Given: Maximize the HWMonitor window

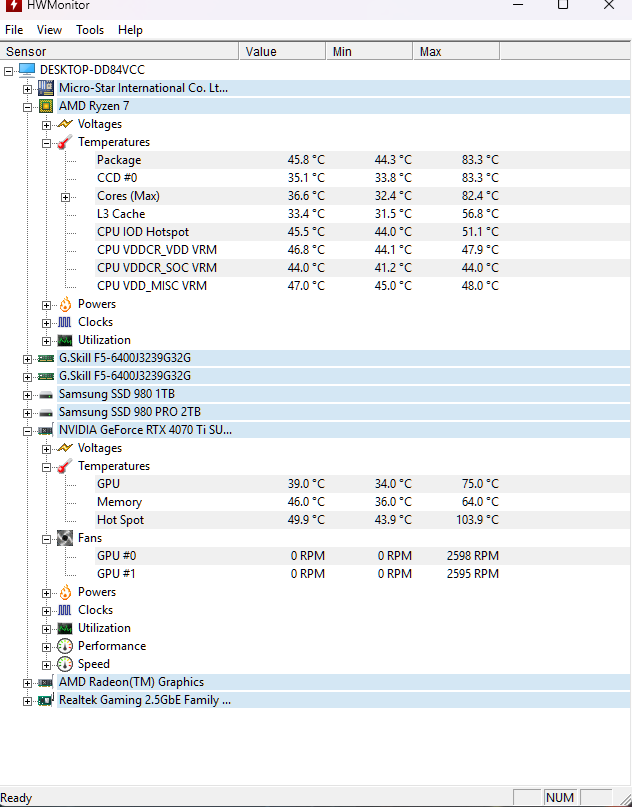Looking at the screenshot, I should click(563, 5).
